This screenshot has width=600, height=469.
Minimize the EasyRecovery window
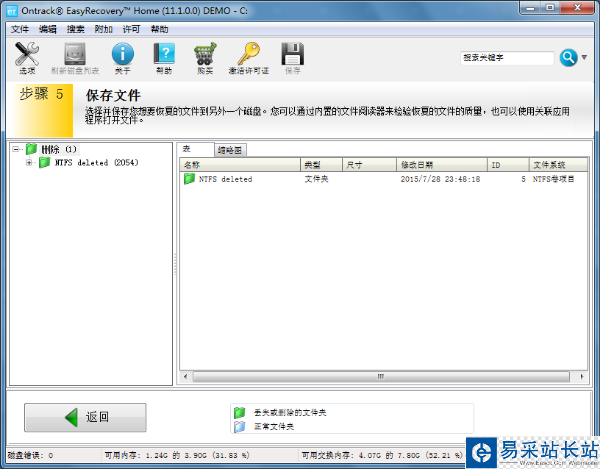click(x=530, y=8)
